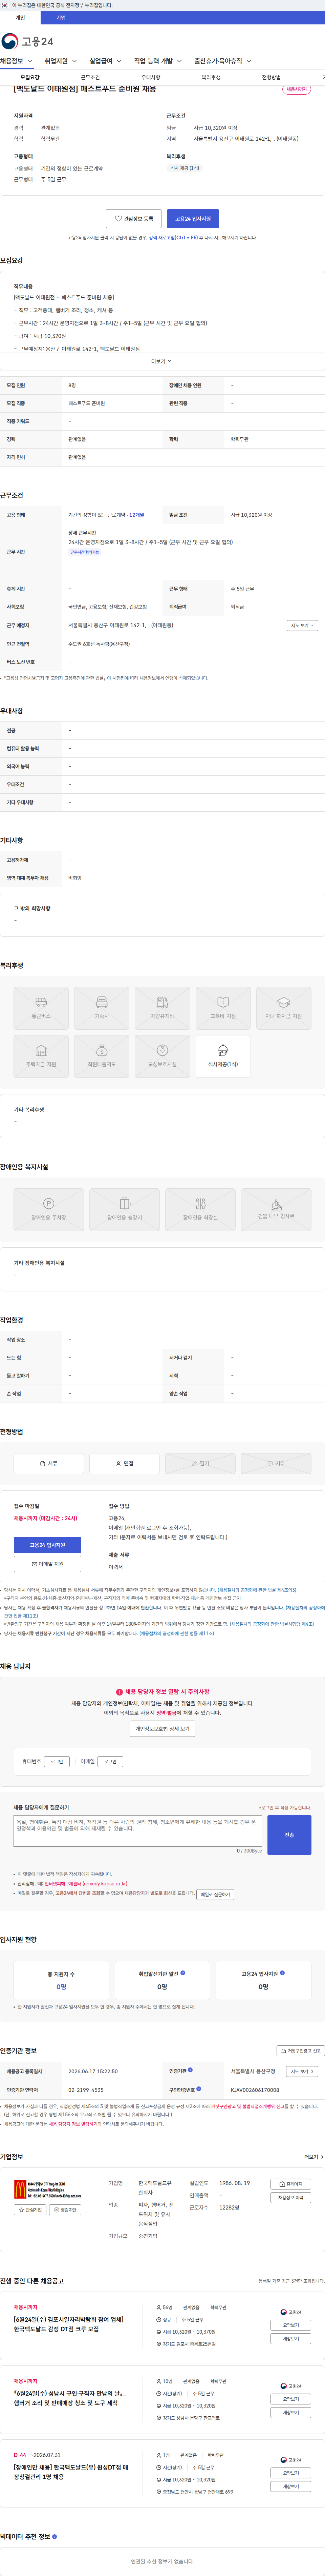Open 지도 보기 next to 서울특별시 용산구
Image resolution: width=325 pixels, height=2576 pixels.
point(302,2071)
